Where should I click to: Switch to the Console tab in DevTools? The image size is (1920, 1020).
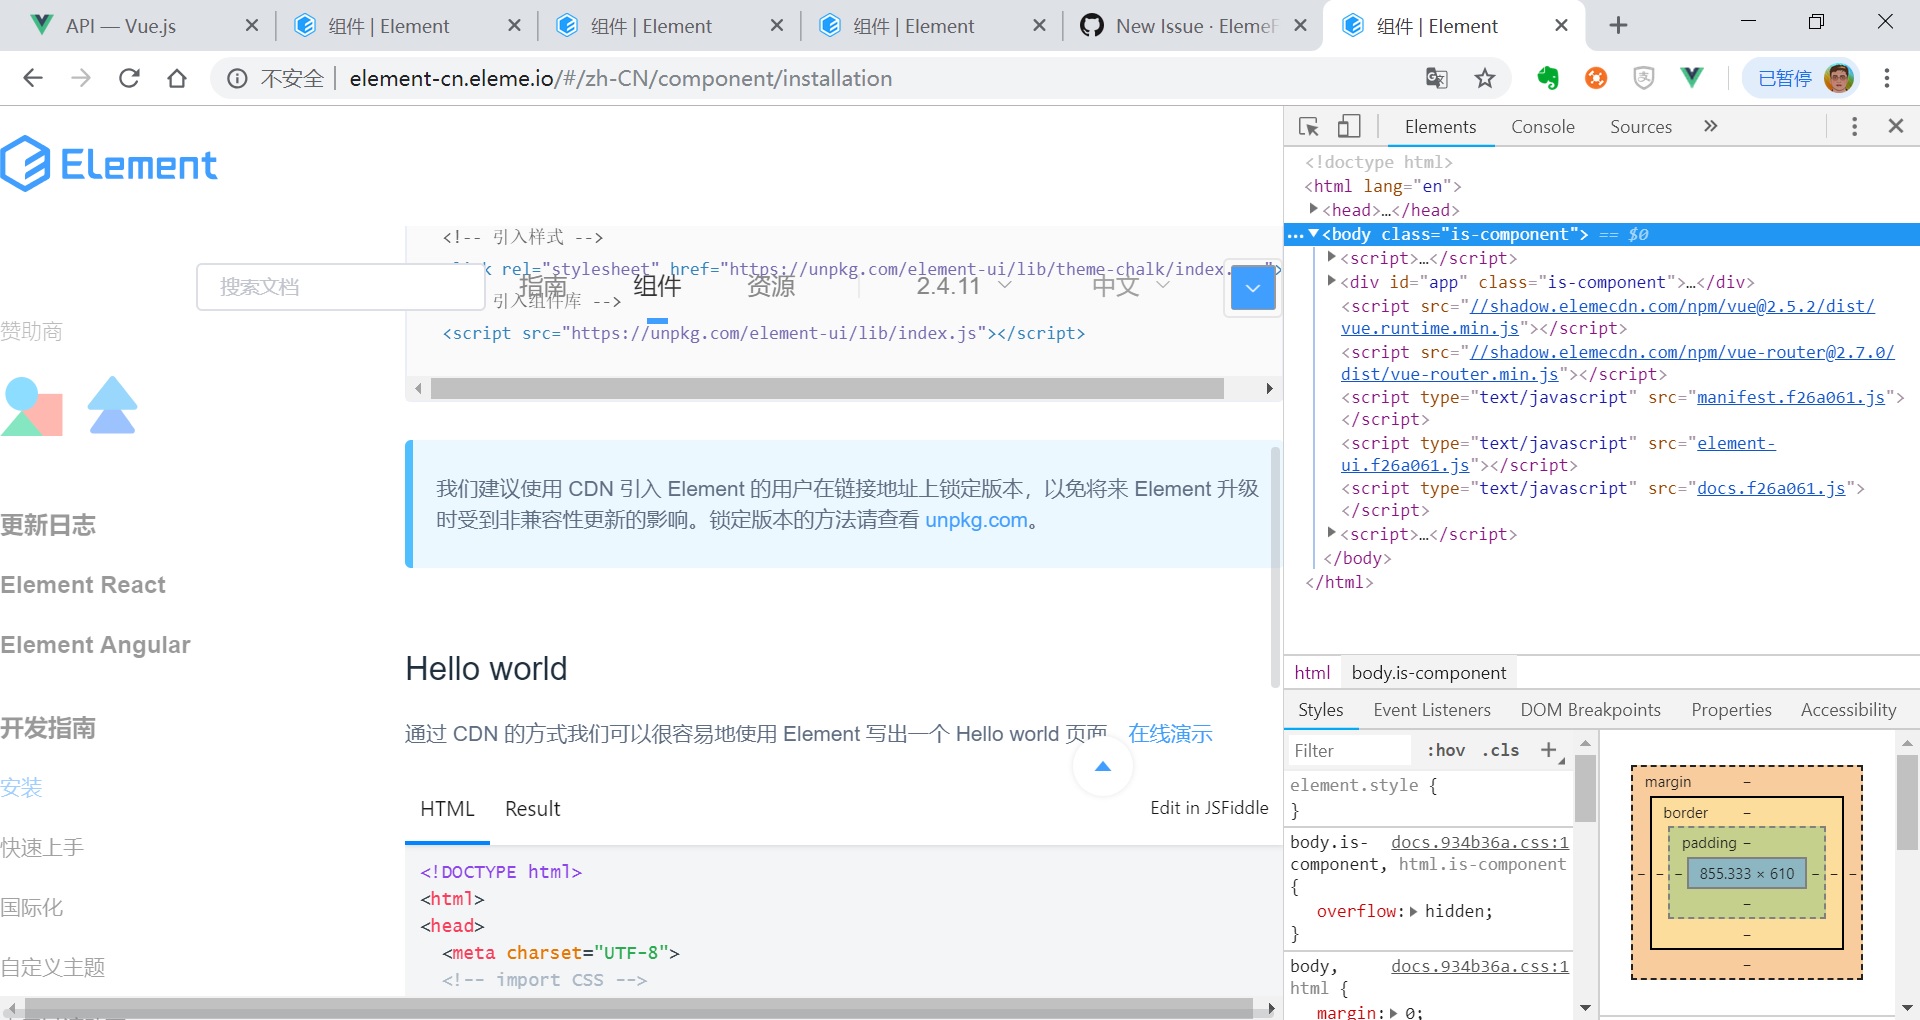pos(1542,127)
